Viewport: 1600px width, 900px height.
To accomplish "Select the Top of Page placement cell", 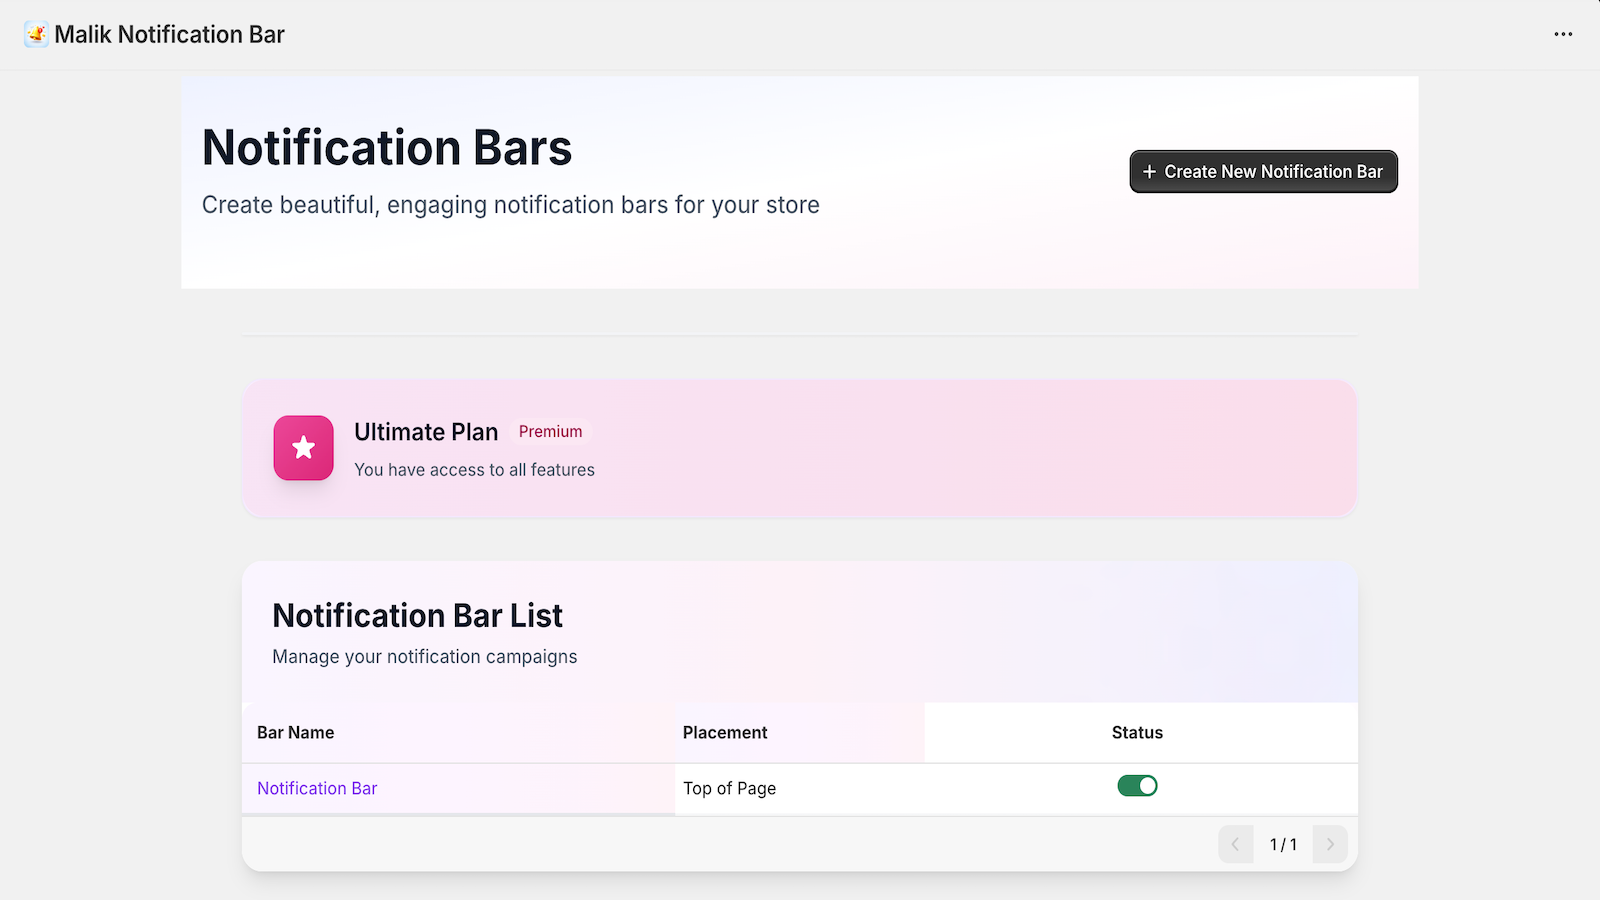I will click(x=729, y=788).
